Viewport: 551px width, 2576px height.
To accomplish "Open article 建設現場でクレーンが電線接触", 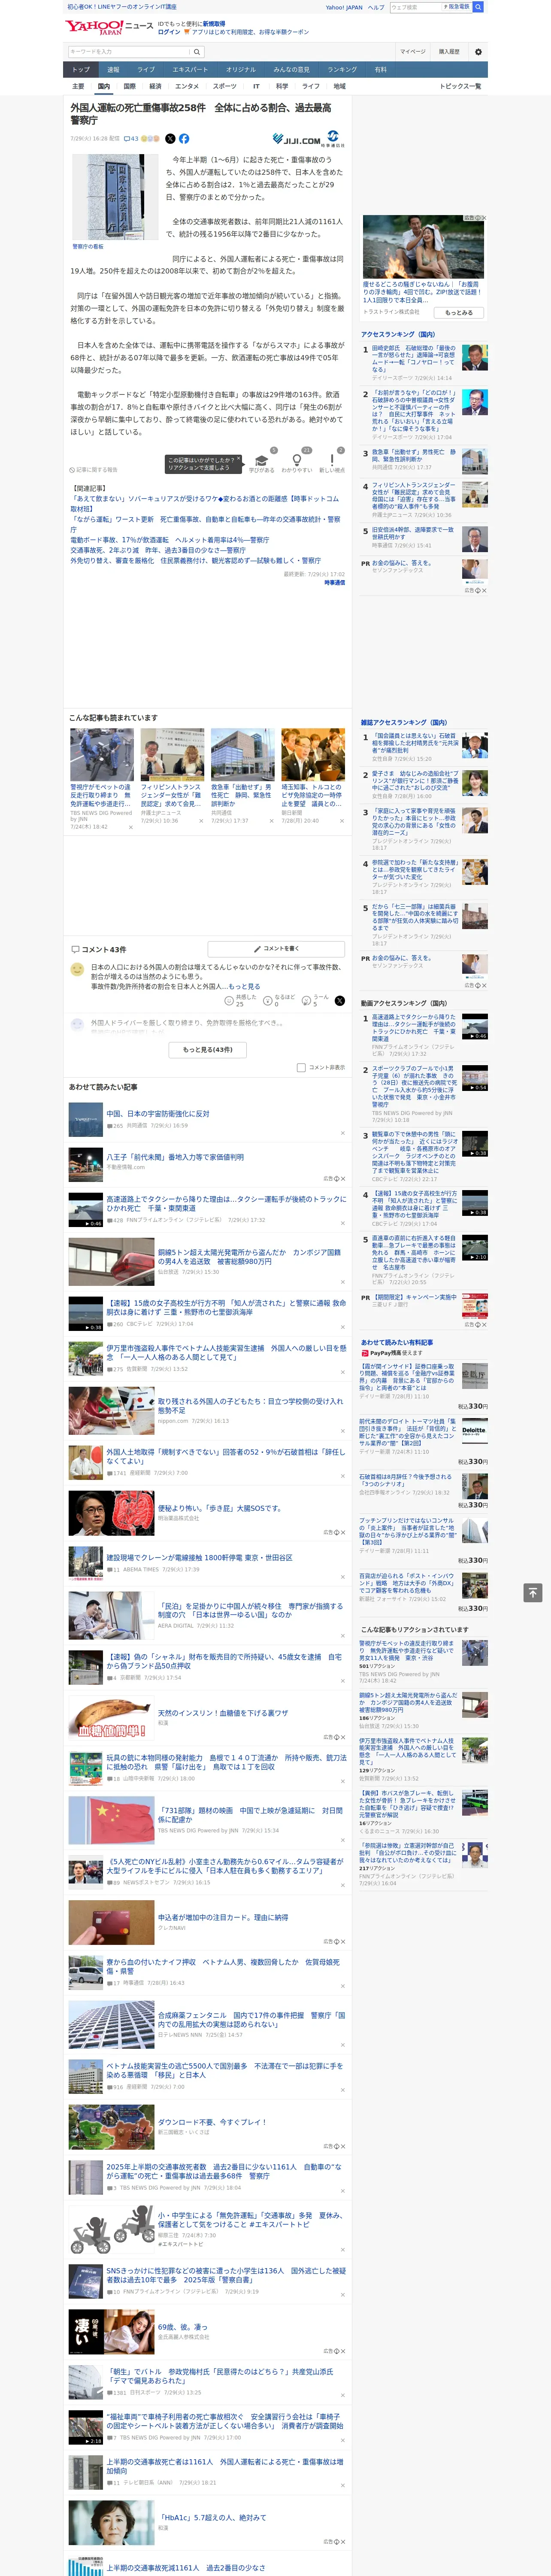I will [x=200, y=1558].
